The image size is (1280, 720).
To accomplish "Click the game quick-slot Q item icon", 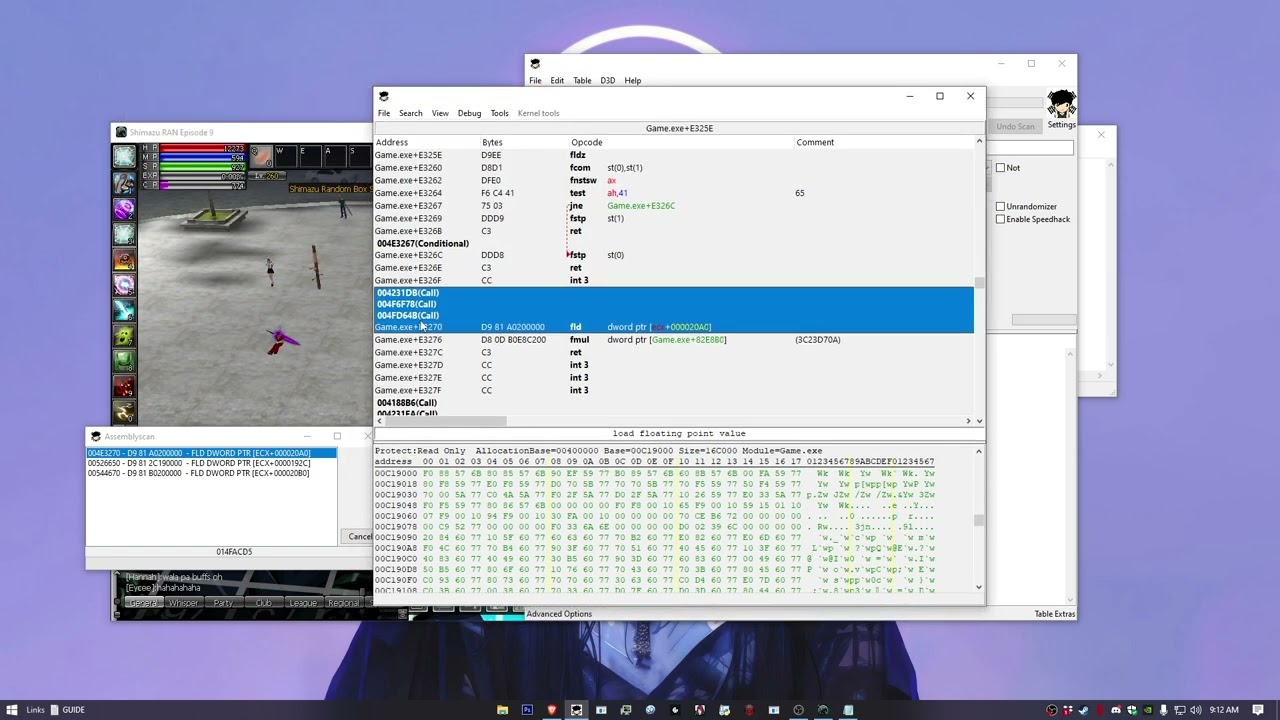I will tap(261, 156).
